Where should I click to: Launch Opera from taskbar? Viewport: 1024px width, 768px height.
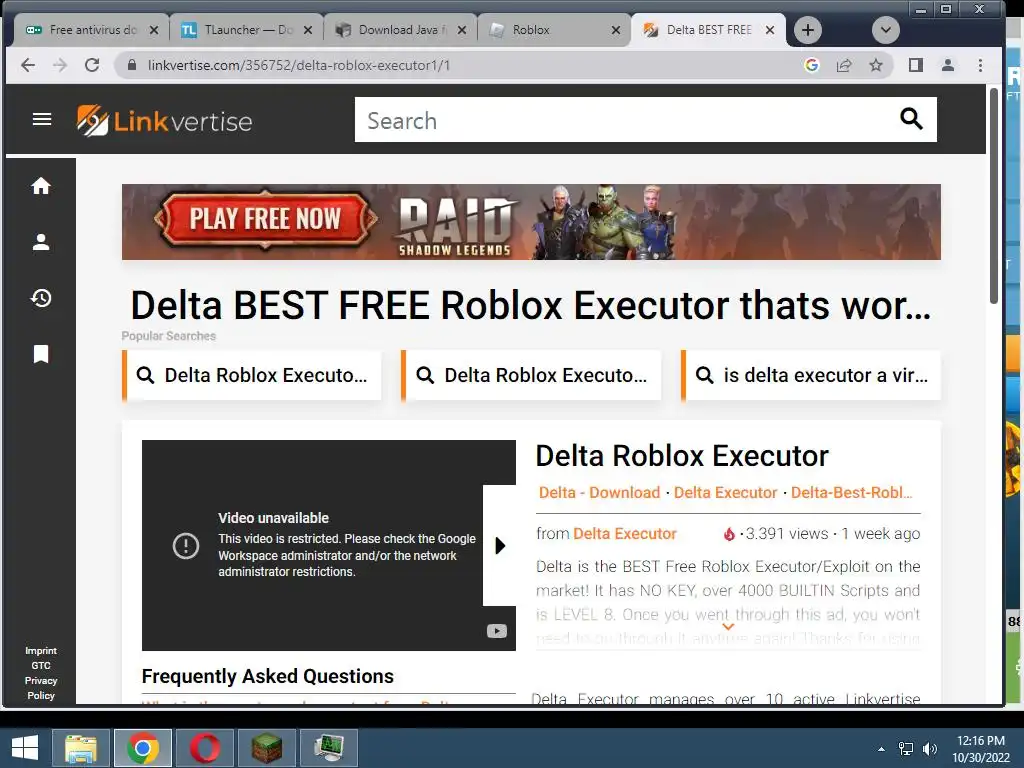tap(205, 748)
